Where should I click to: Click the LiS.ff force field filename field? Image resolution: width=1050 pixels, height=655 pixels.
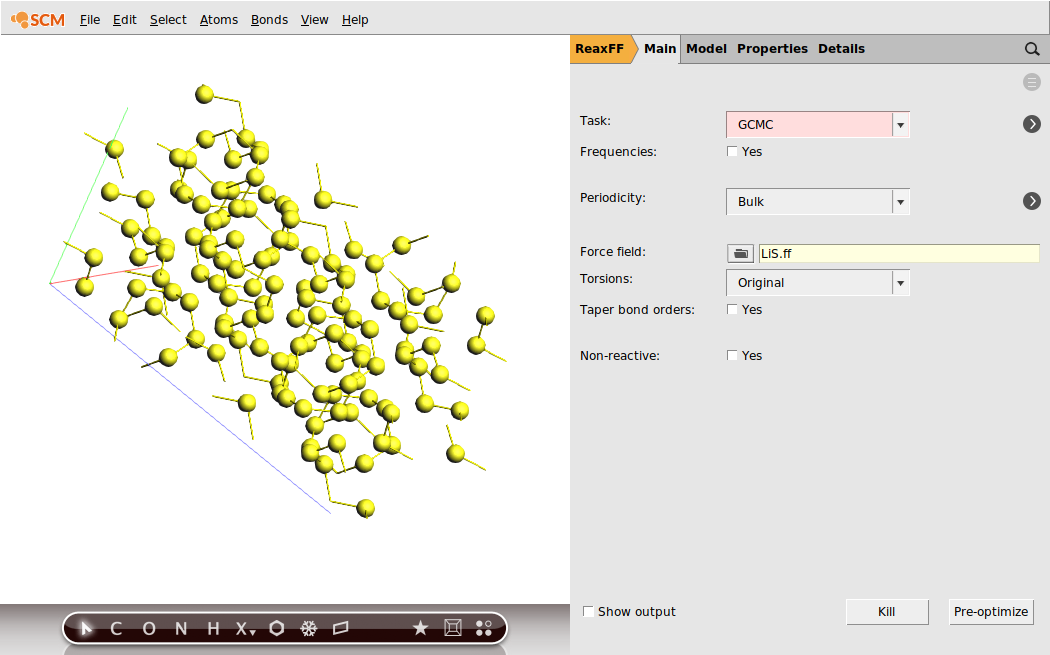898,253
